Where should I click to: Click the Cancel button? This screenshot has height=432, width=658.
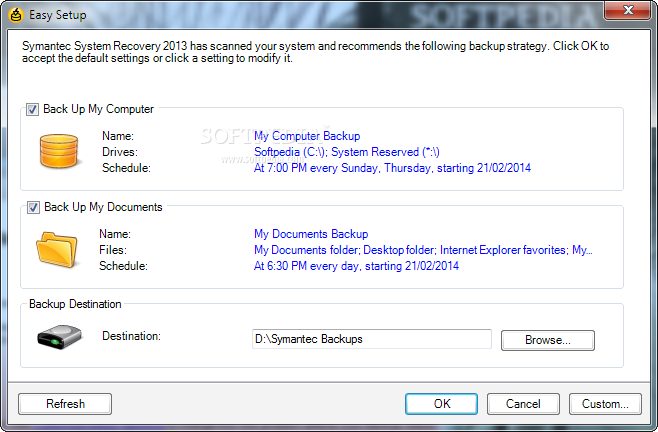coord(523,404)
